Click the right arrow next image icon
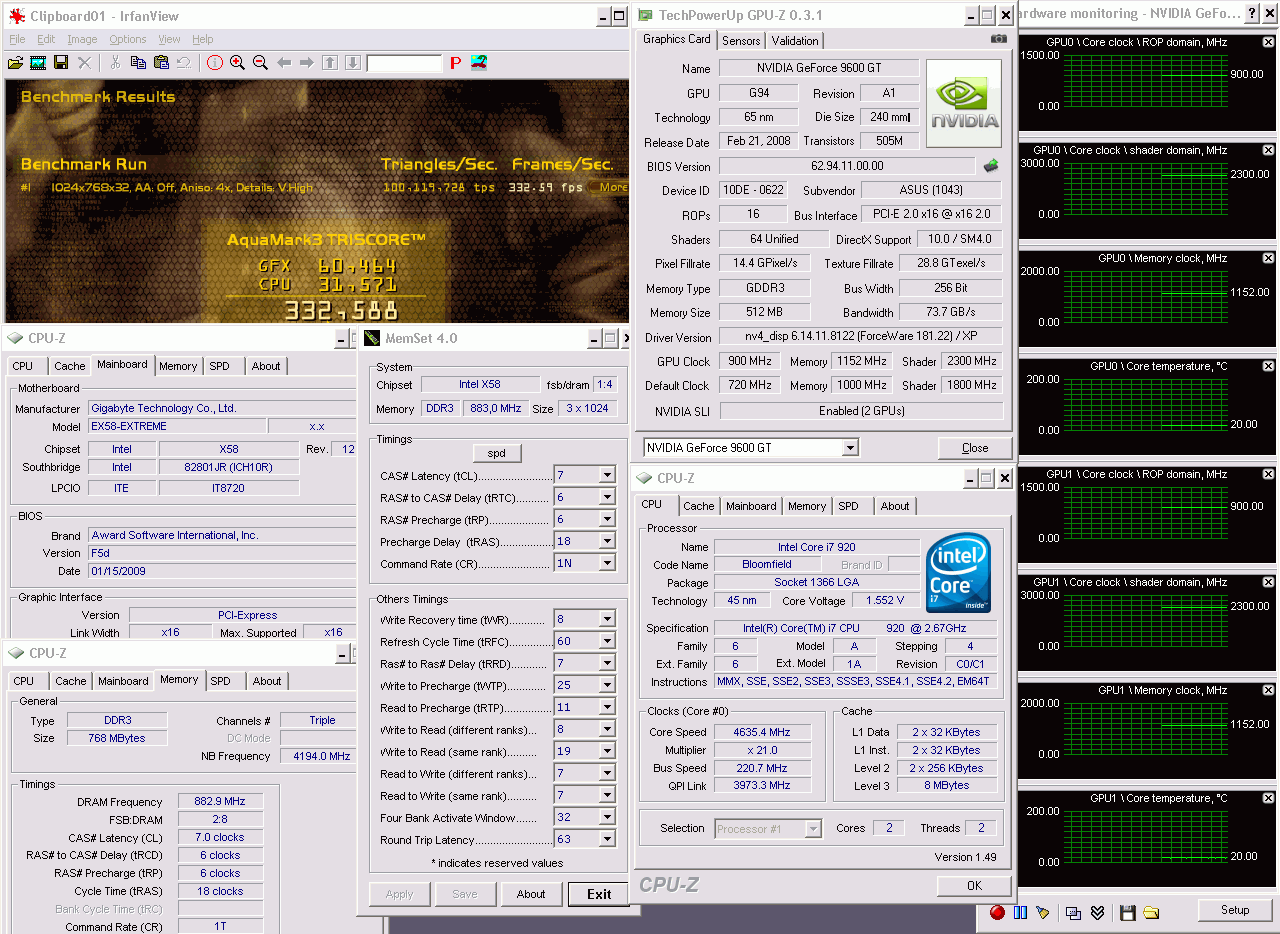This screenshot has height=934, width=1280. tap(307, 62)
